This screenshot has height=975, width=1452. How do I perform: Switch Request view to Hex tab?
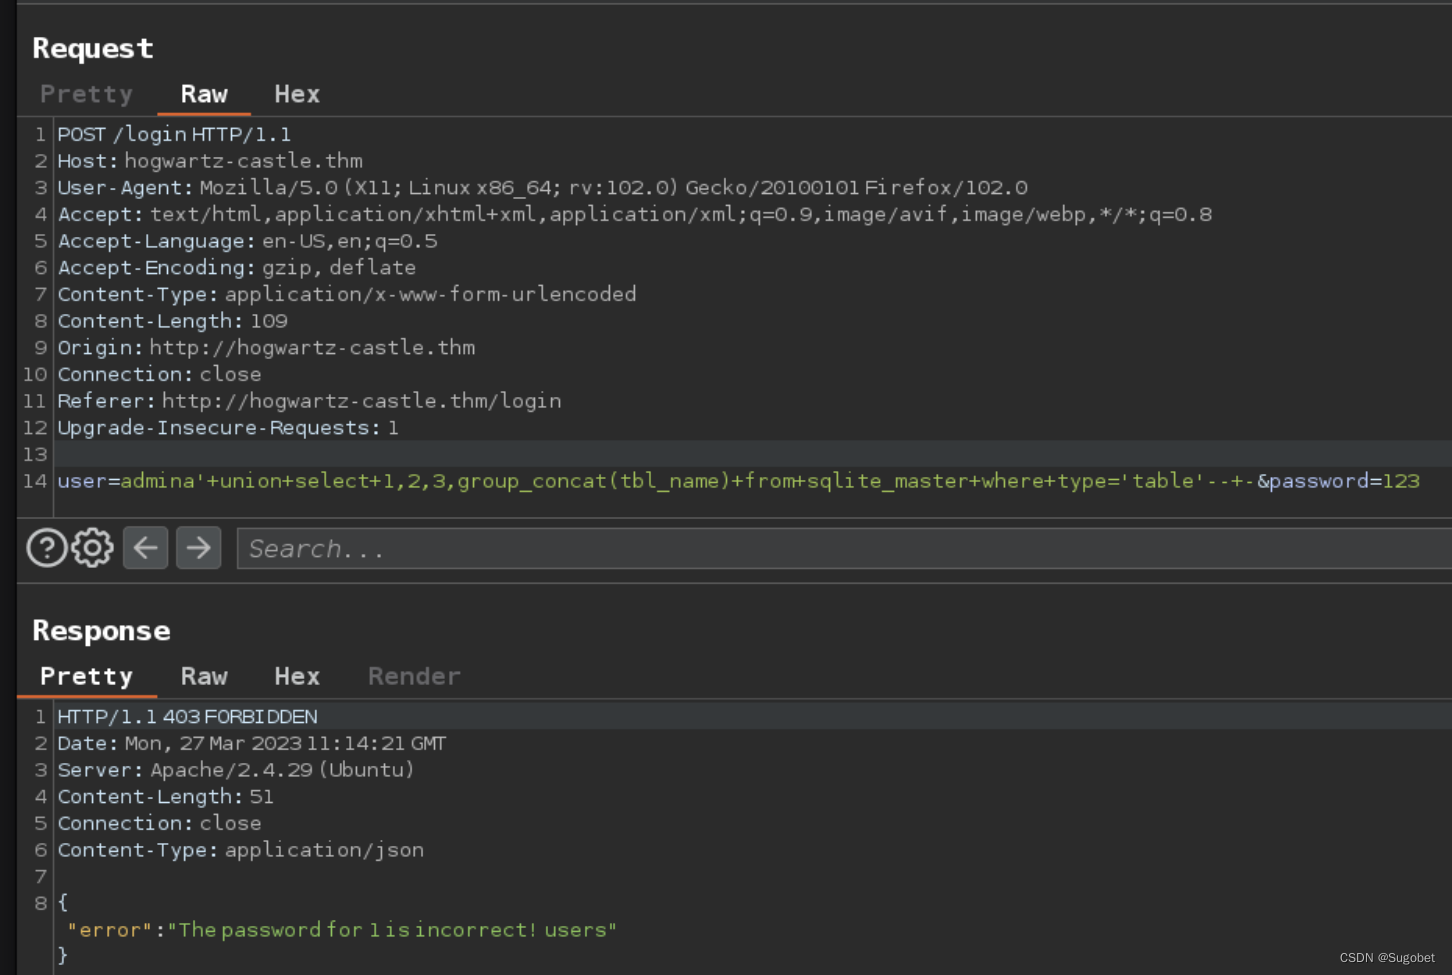click(297, 94)
